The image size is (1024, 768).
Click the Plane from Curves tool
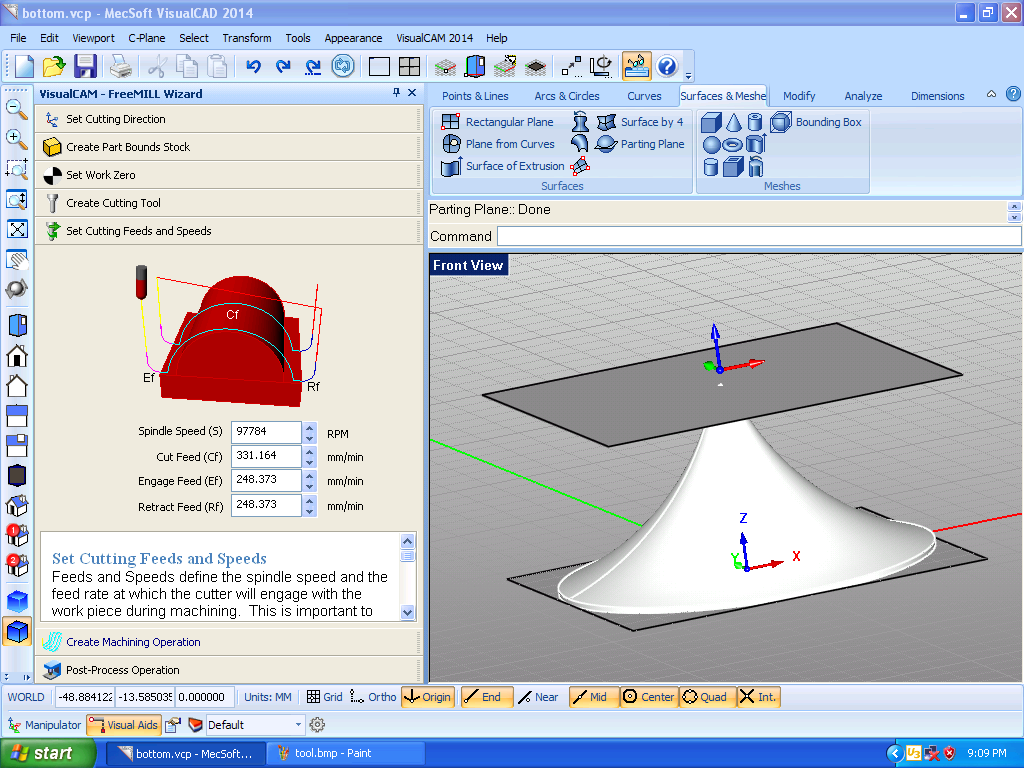(x=498, y=144)
